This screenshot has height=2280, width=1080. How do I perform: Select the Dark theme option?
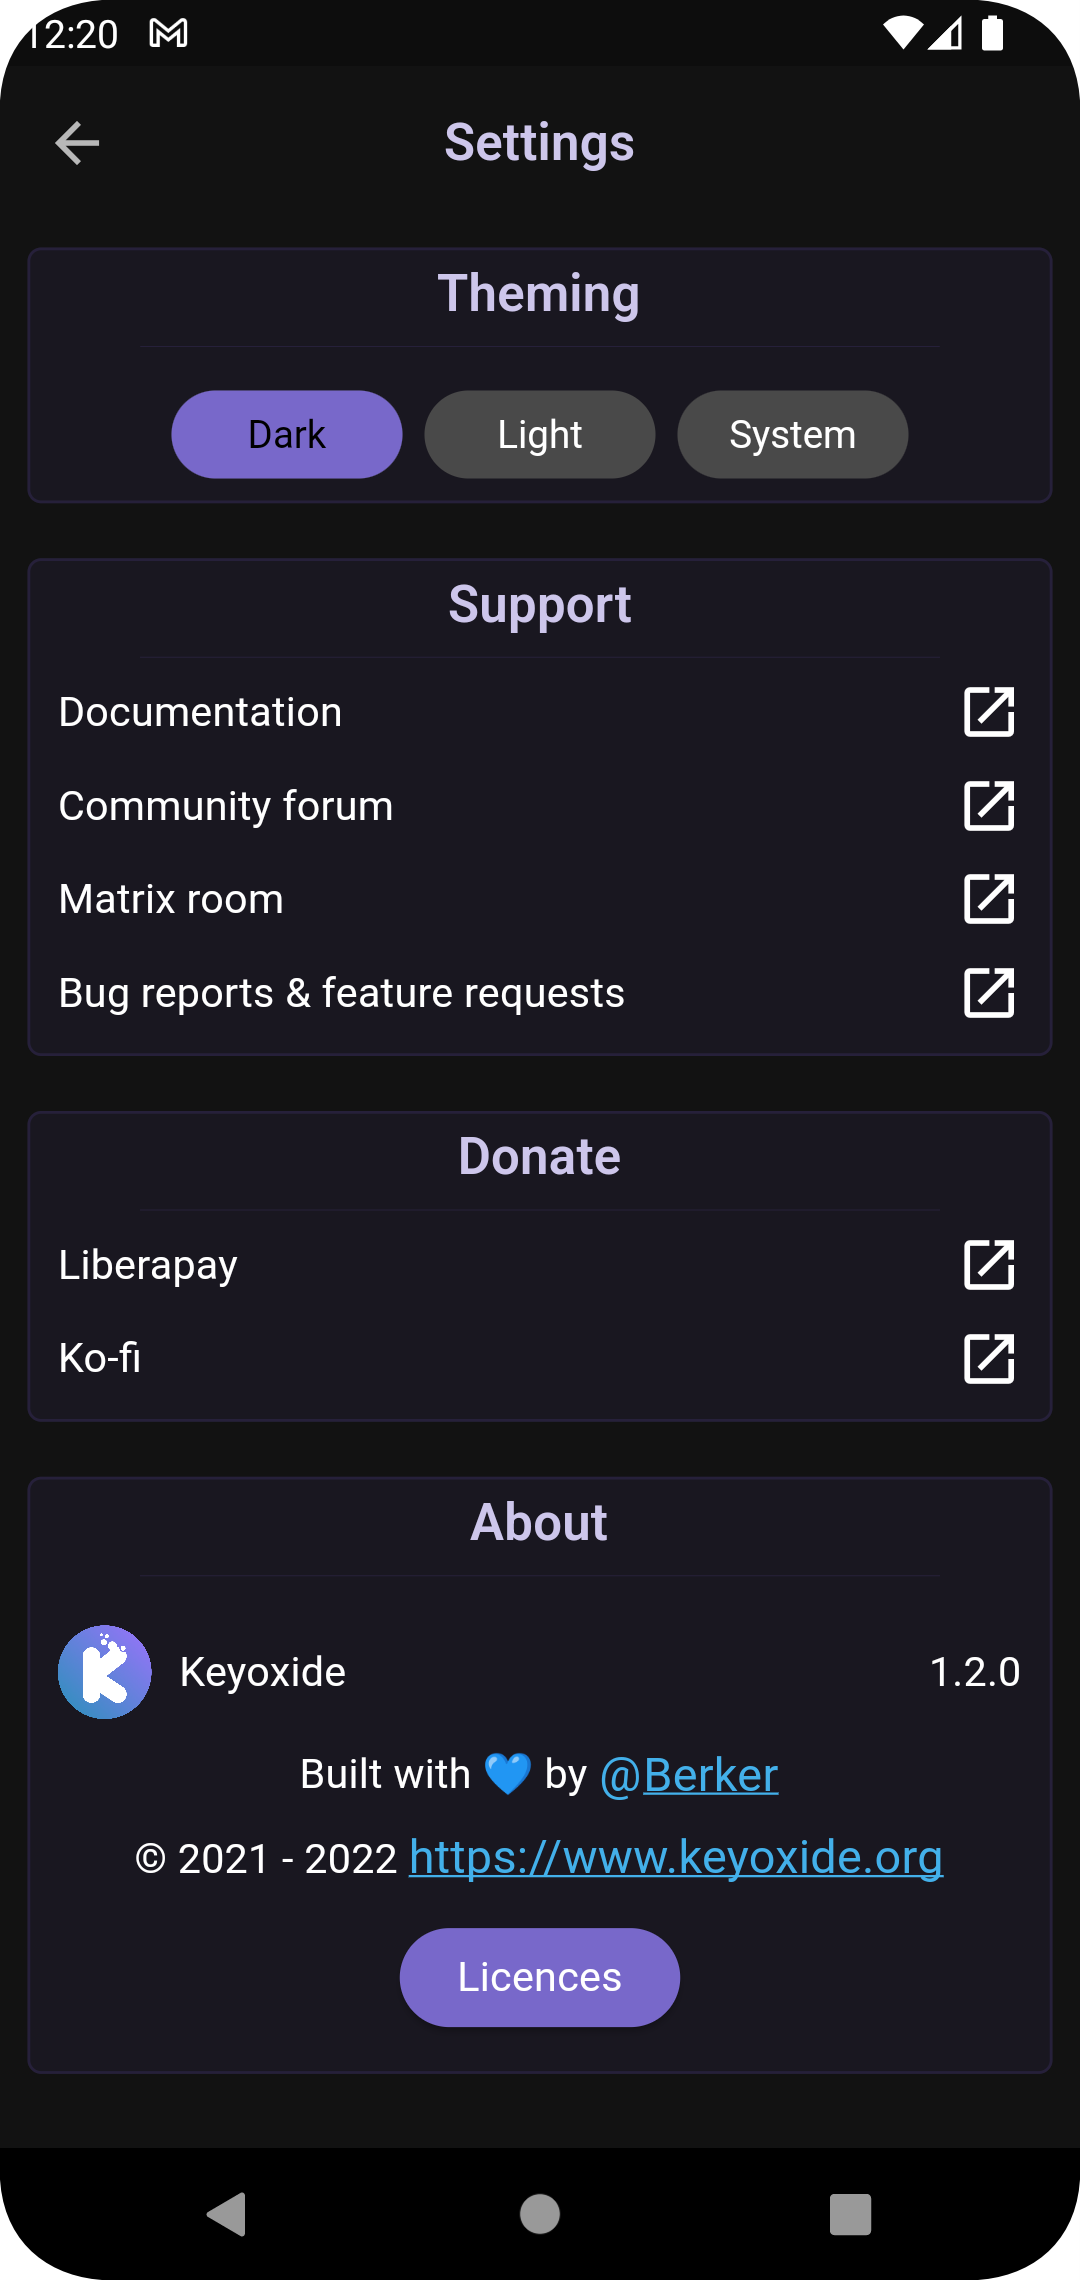(287, 435)
